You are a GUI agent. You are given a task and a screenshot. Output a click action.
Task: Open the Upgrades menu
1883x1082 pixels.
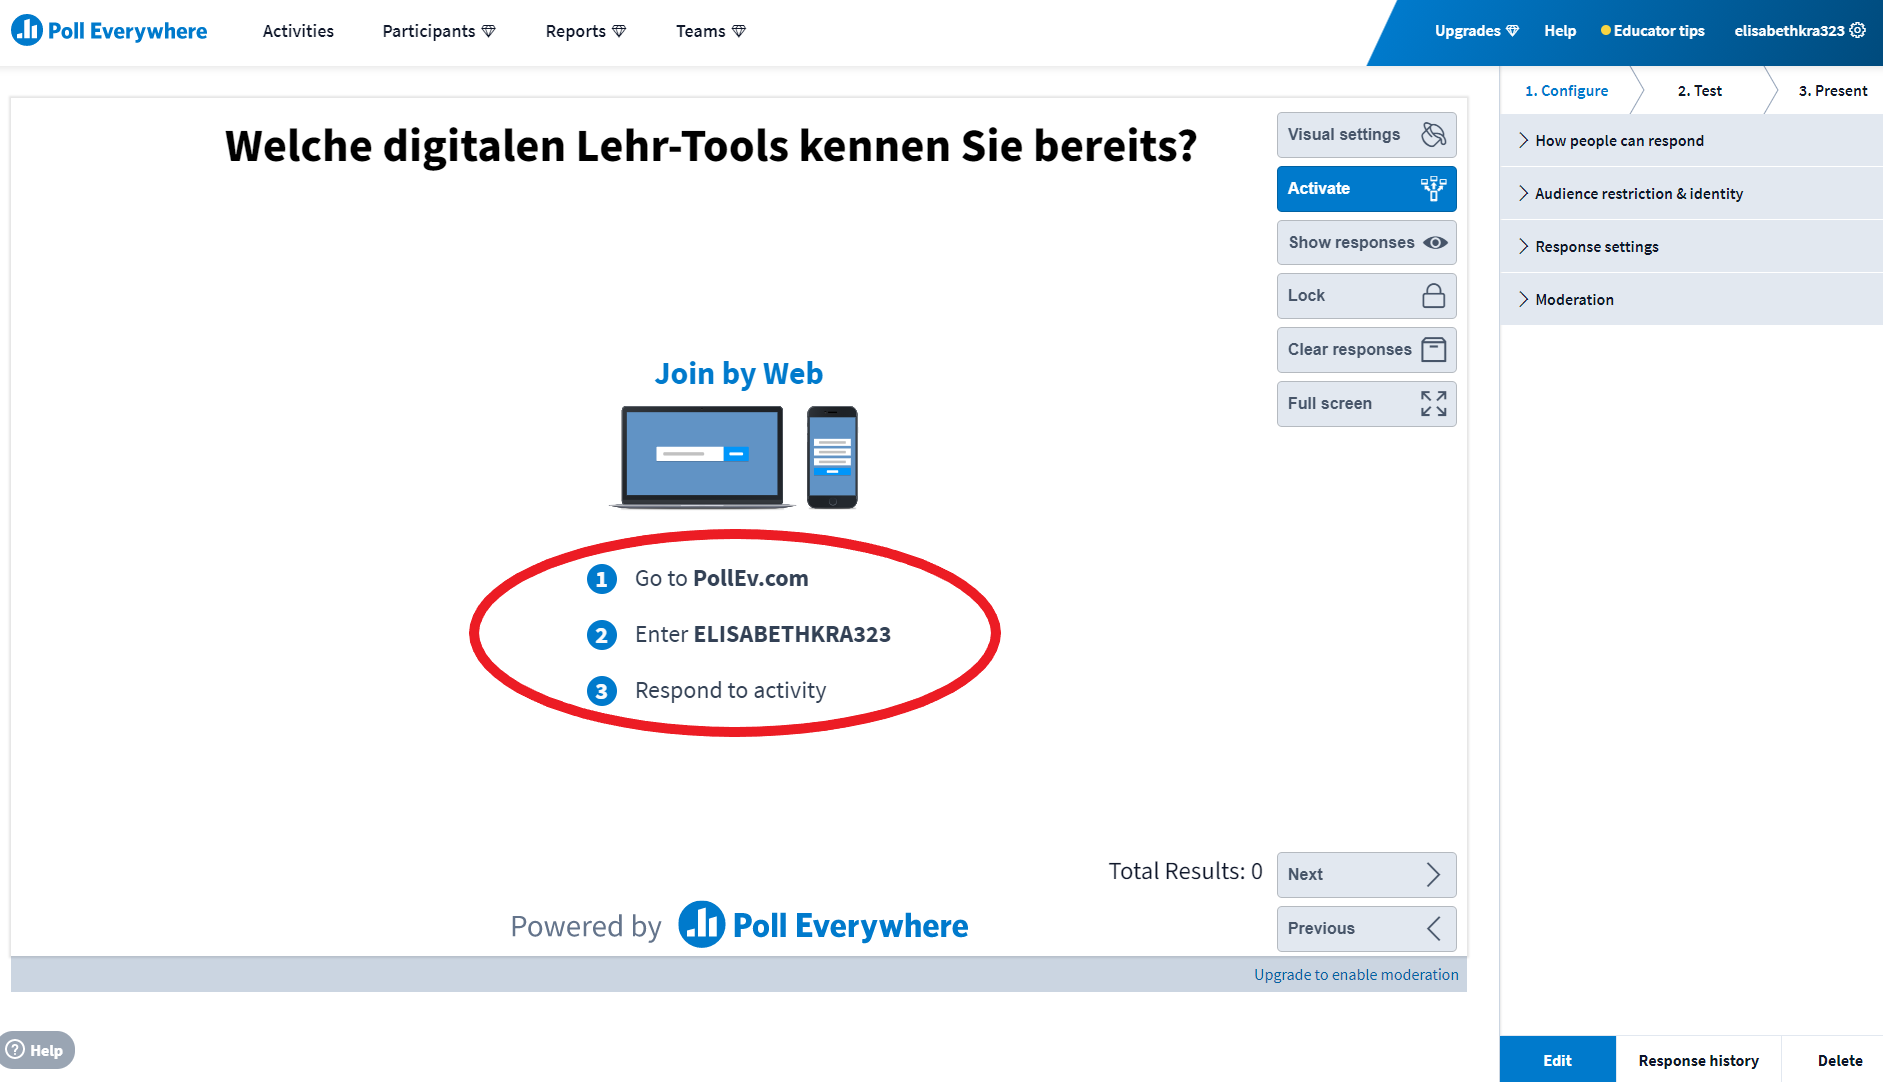coord(1476,31)
